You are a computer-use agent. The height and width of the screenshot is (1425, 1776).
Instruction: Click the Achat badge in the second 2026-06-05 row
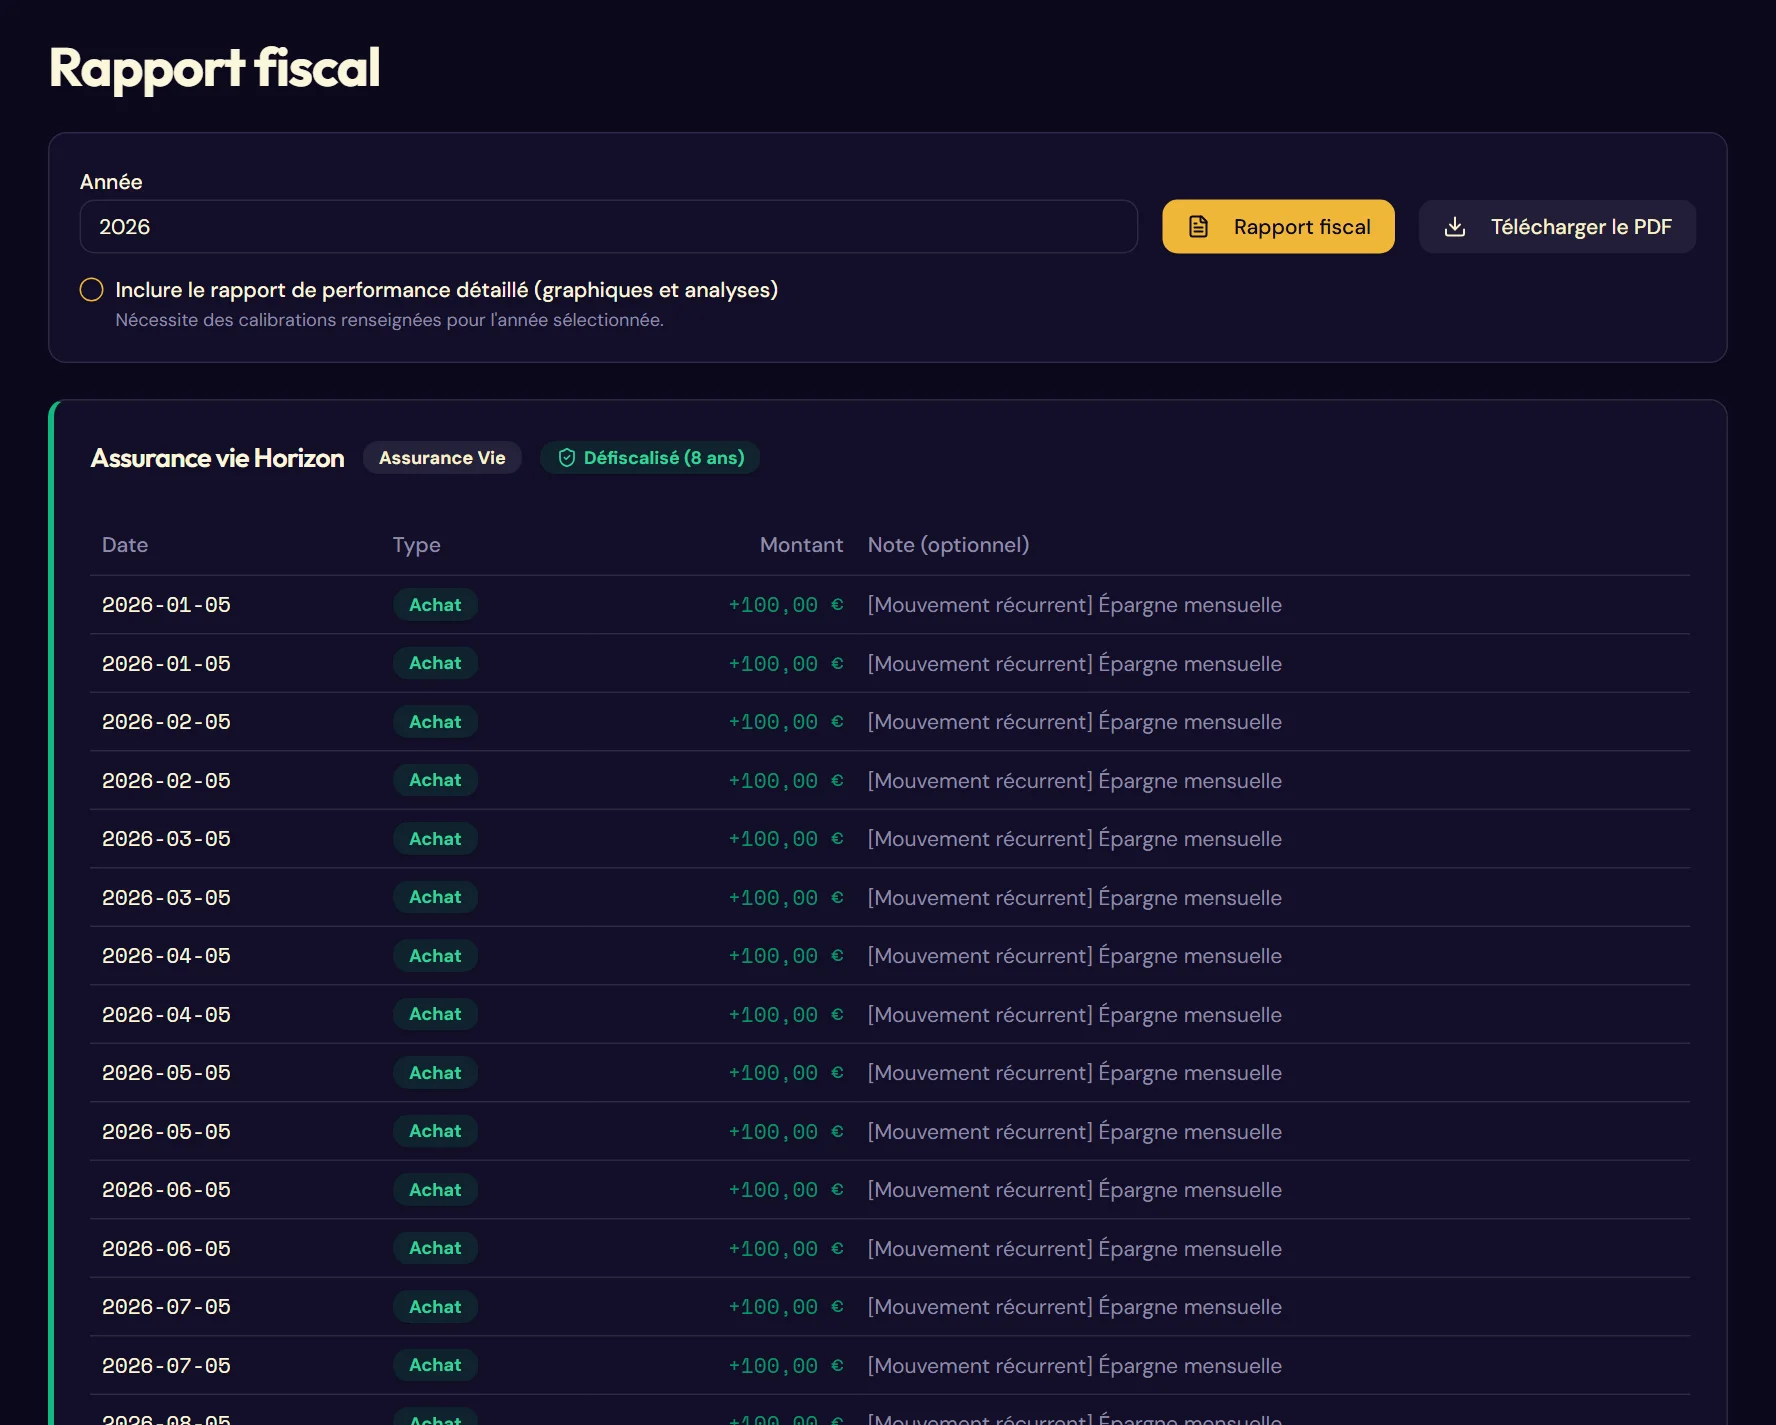tap(435, 1248)
